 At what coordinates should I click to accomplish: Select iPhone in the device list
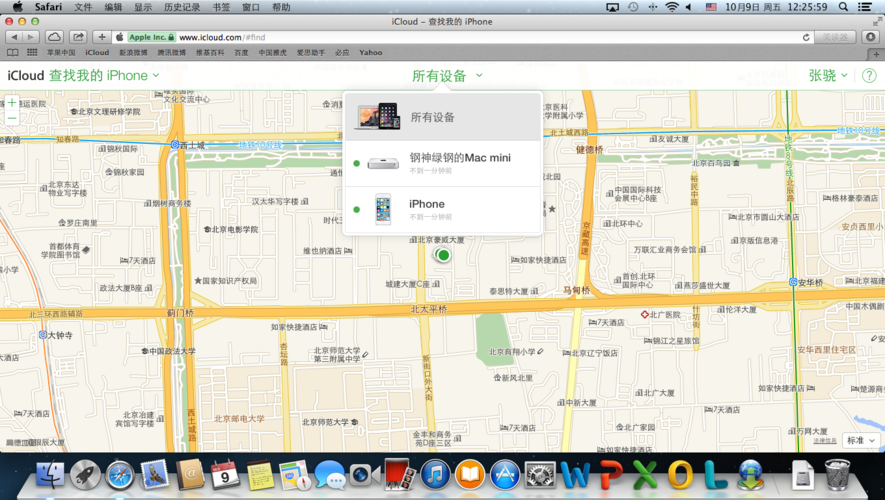pyautogui.click(x=442, y=210)
